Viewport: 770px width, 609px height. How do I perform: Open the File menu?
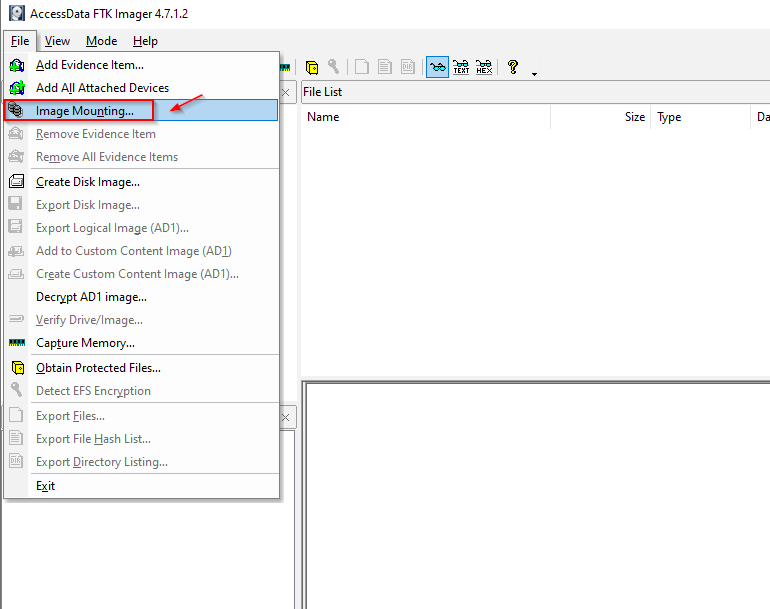click(20, 41)
